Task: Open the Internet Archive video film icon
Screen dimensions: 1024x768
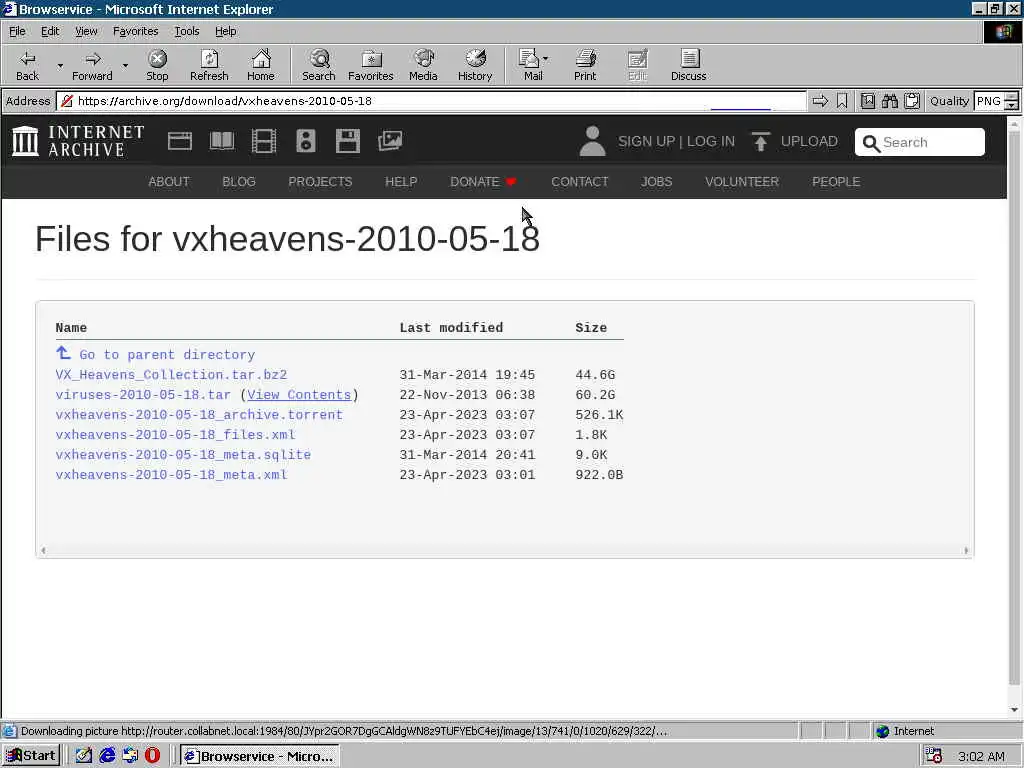Action: 264,141
